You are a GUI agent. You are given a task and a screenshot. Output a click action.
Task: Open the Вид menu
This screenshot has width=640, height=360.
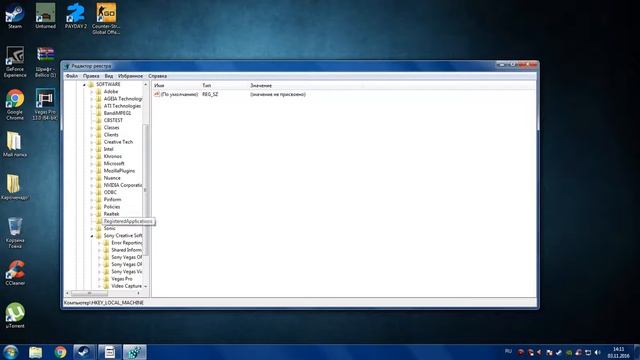[109, 76]
